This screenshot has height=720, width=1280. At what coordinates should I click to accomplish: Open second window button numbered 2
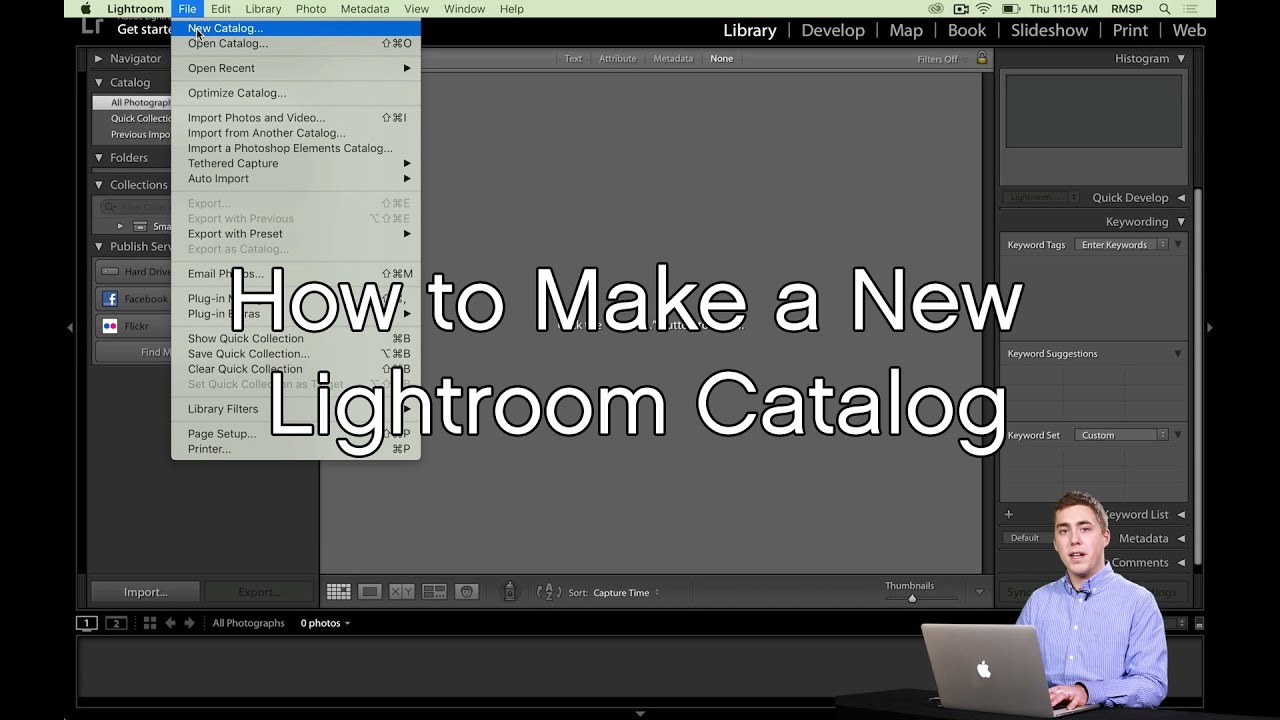click(x=116, y=623)
